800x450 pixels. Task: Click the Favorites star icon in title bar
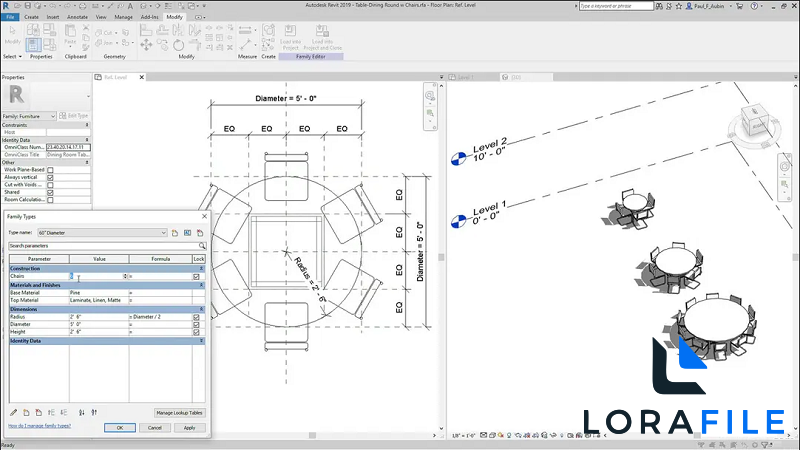click(679, 6)
